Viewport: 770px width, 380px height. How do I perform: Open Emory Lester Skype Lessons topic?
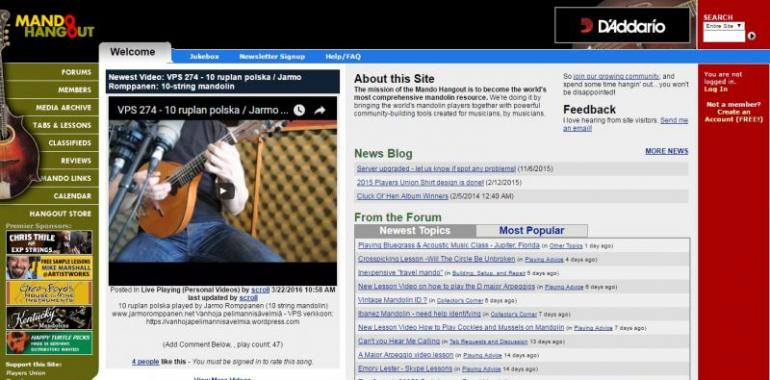(405, 368)
